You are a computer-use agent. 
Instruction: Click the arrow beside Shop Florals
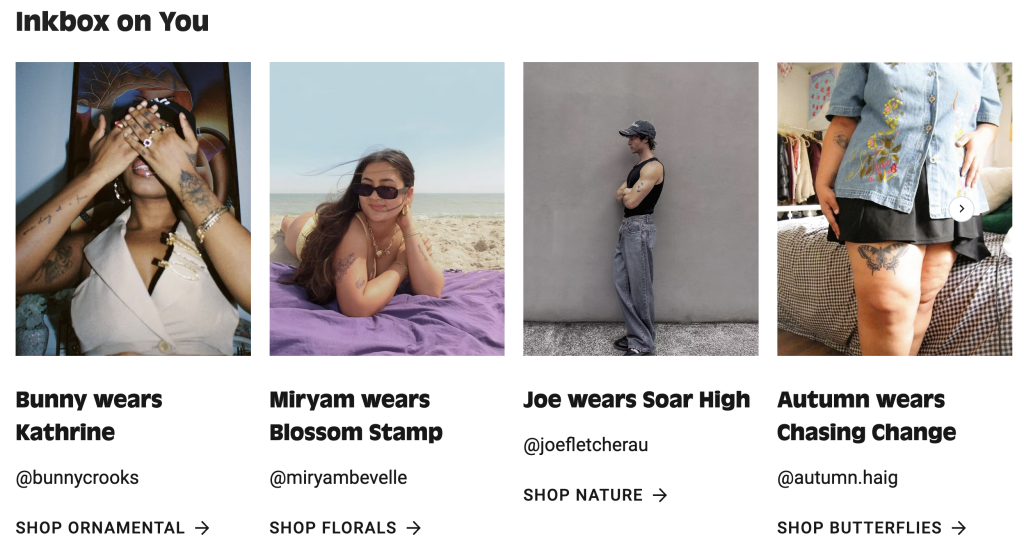[413, 528]
